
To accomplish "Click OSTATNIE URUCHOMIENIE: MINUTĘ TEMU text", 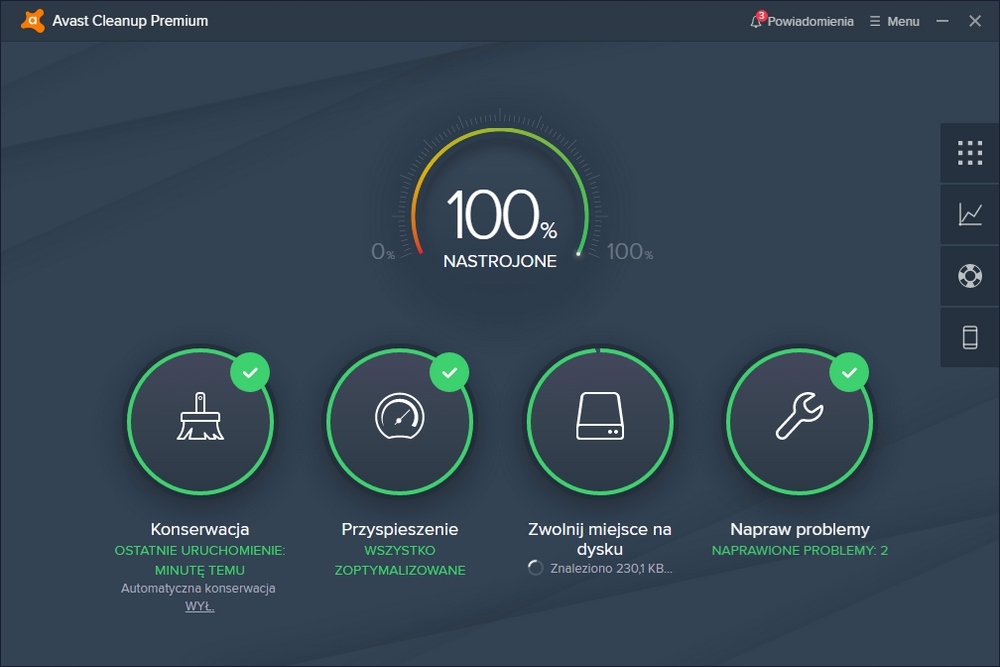I will (x=200, y=560).
